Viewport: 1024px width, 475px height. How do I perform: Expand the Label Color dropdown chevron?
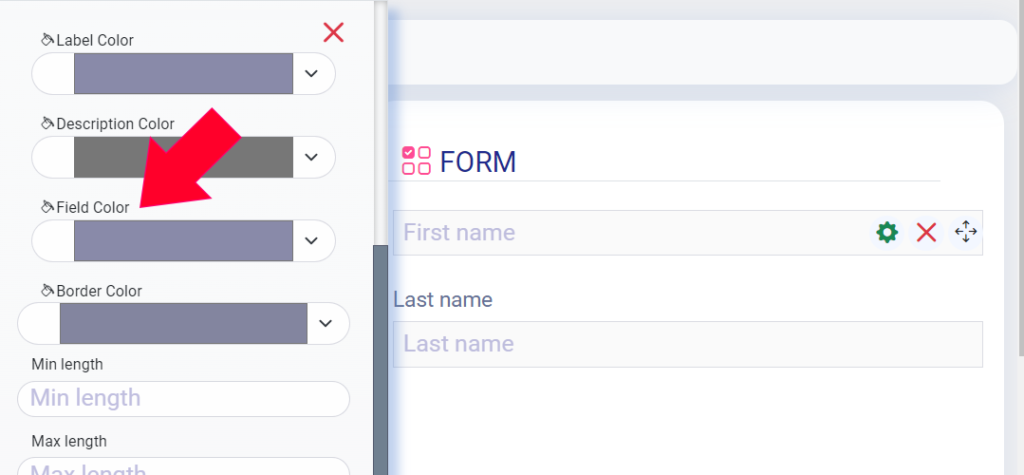[x=312, y=73]
